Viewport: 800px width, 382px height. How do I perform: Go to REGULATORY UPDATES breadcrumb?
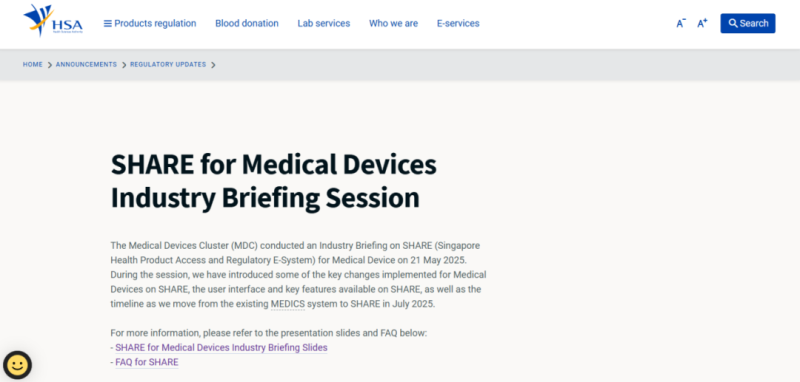[168, 65]
